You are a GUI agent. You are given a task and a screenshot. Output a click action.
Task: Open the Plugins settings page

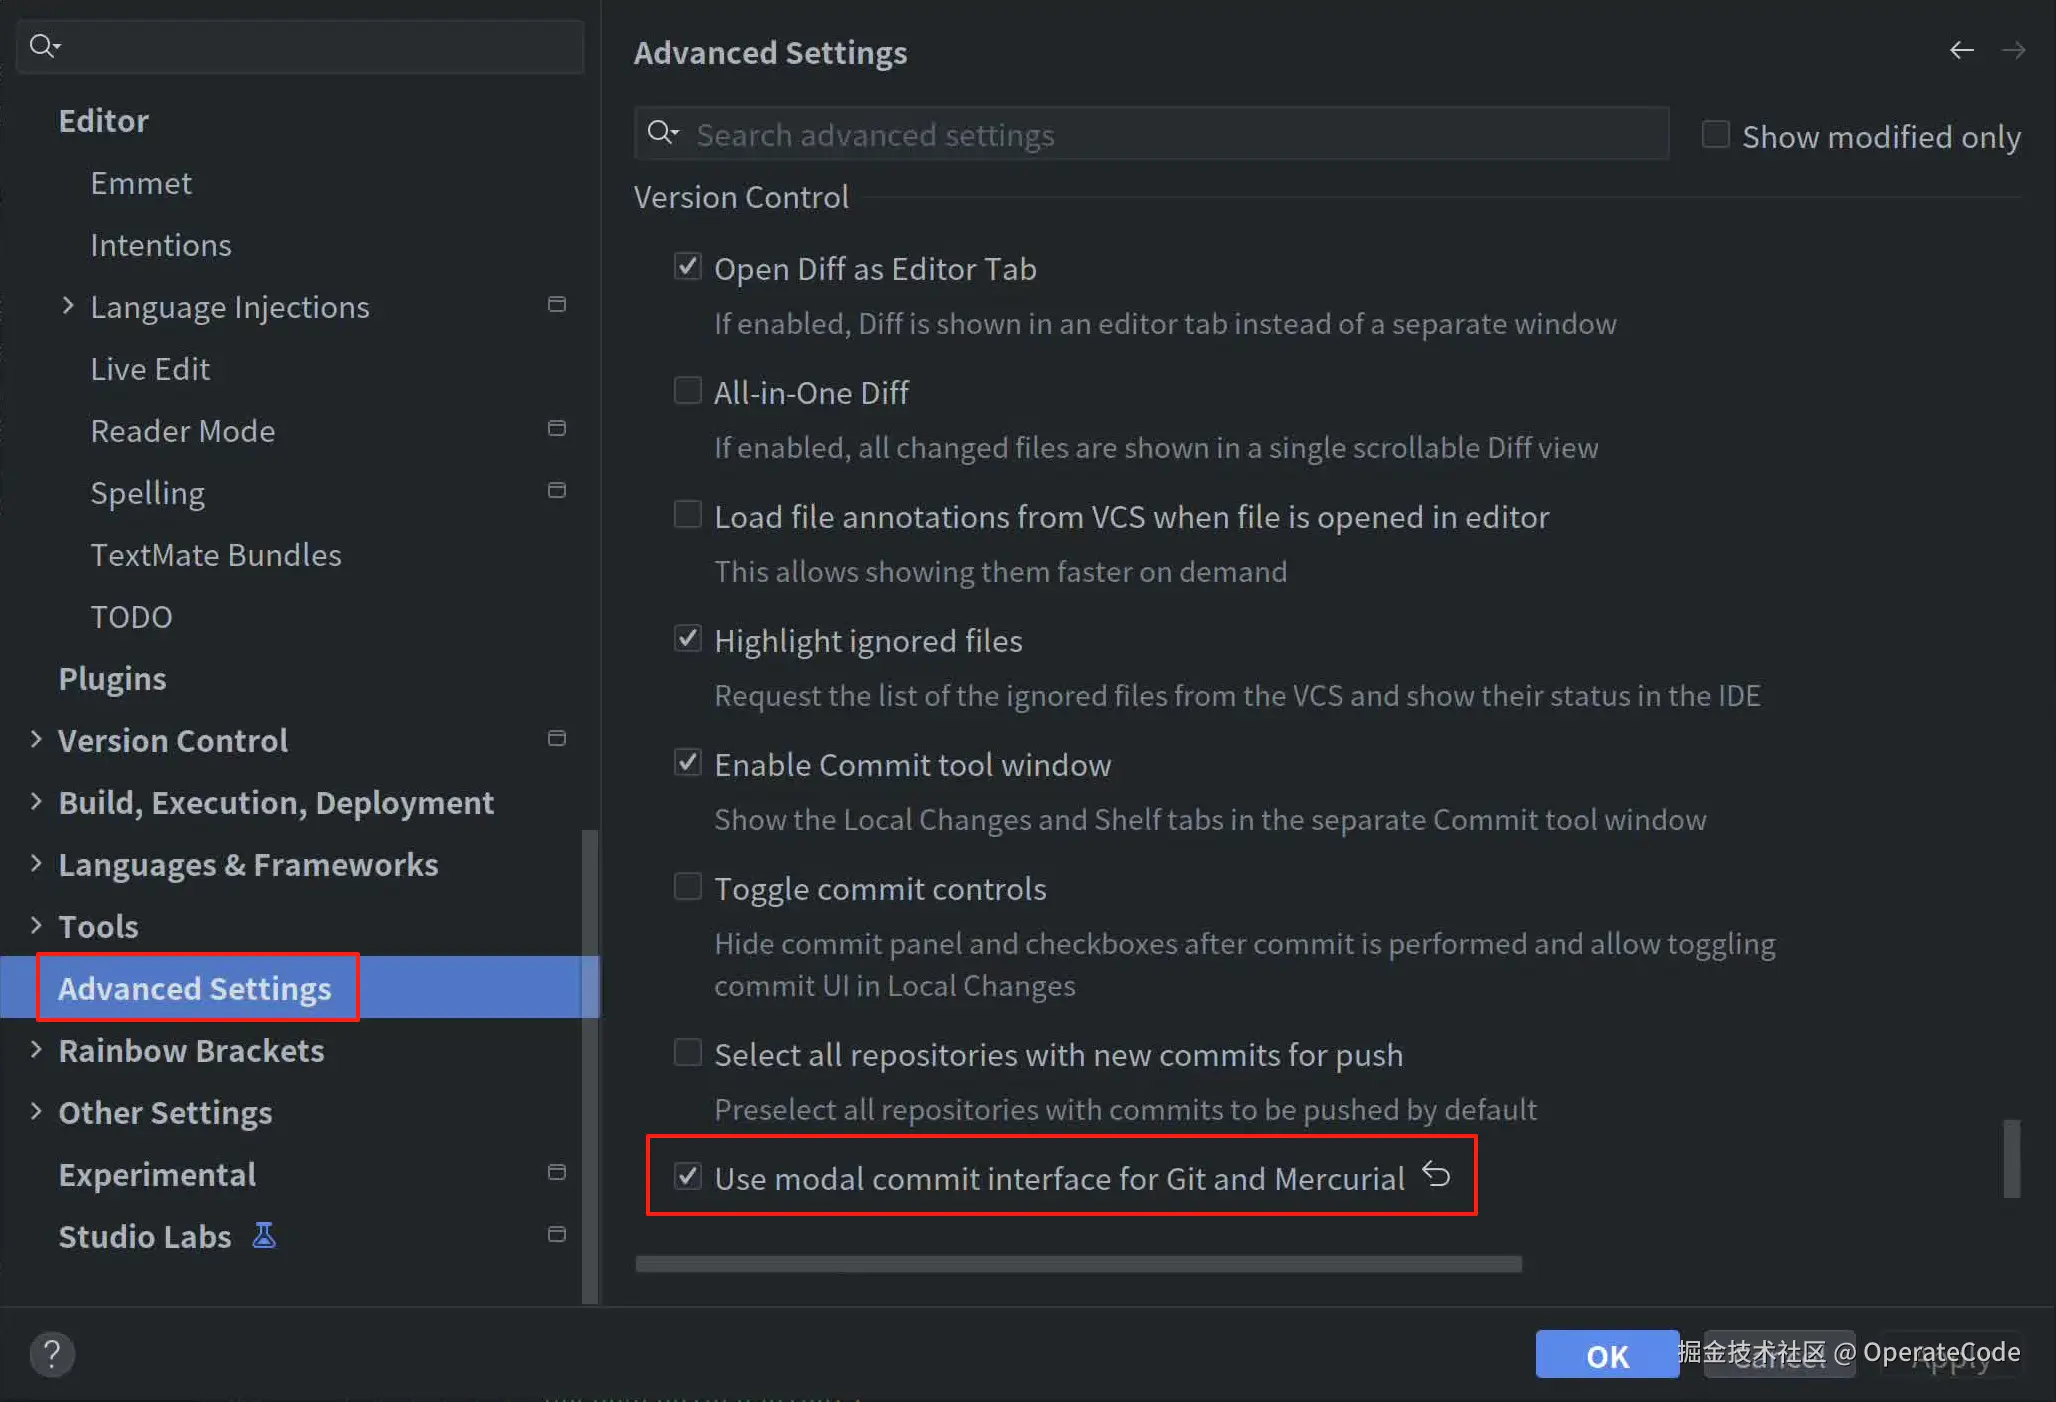coord(112,679)
